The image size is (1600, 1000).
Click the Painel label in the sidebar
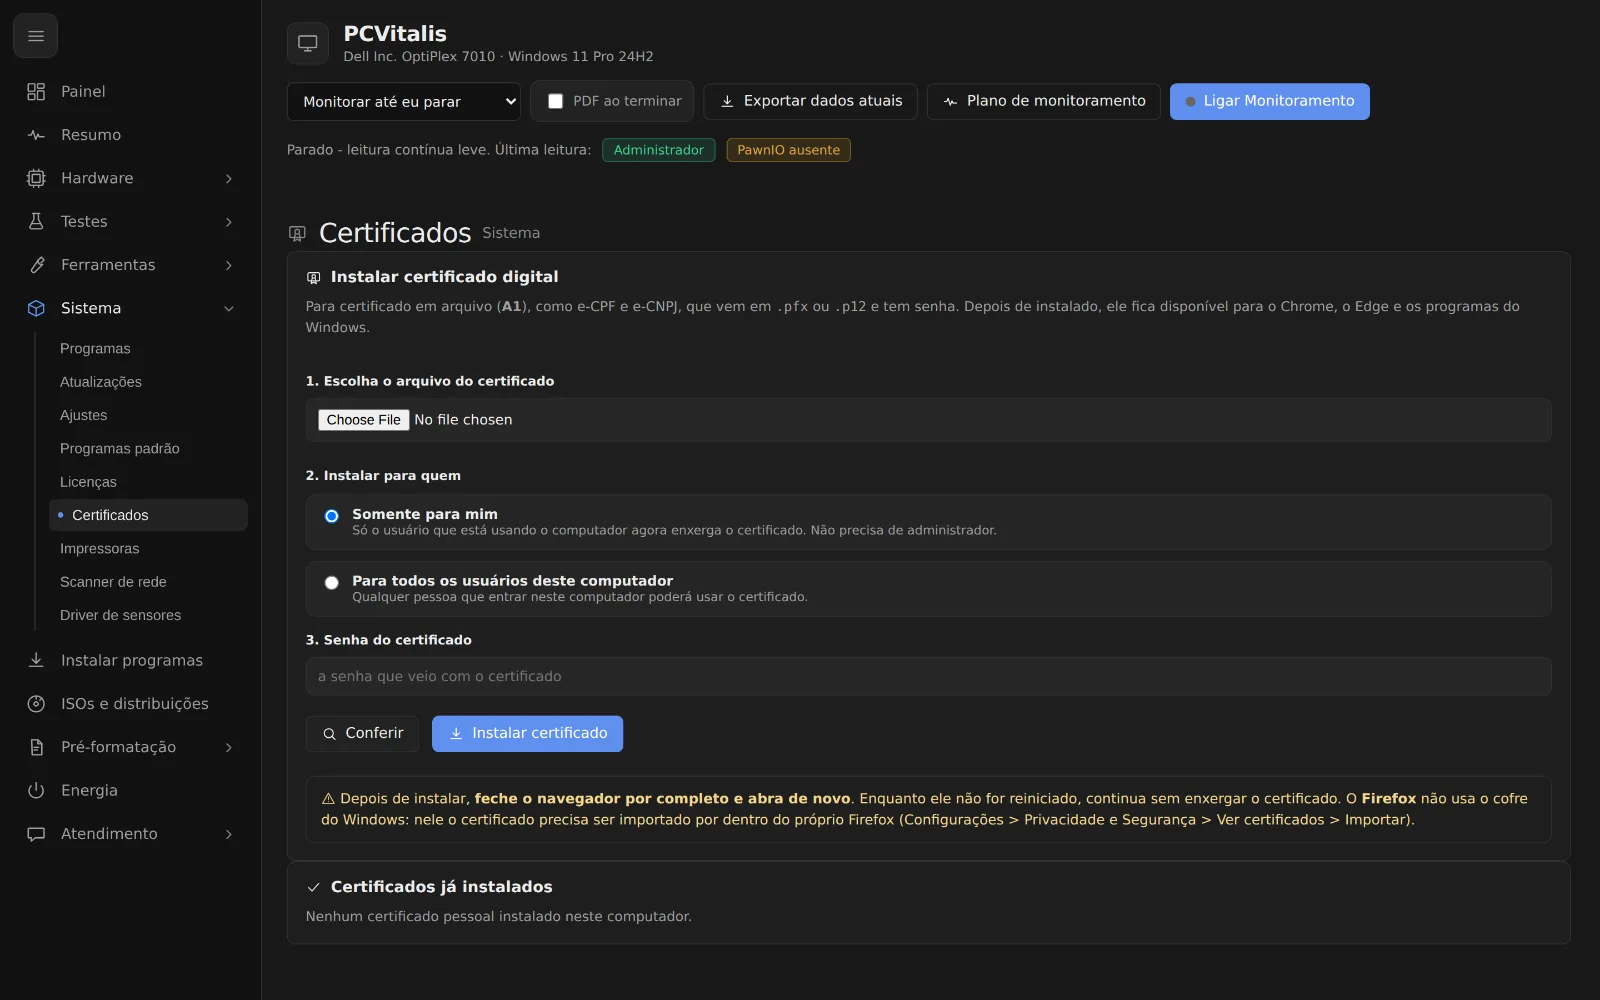83,91
